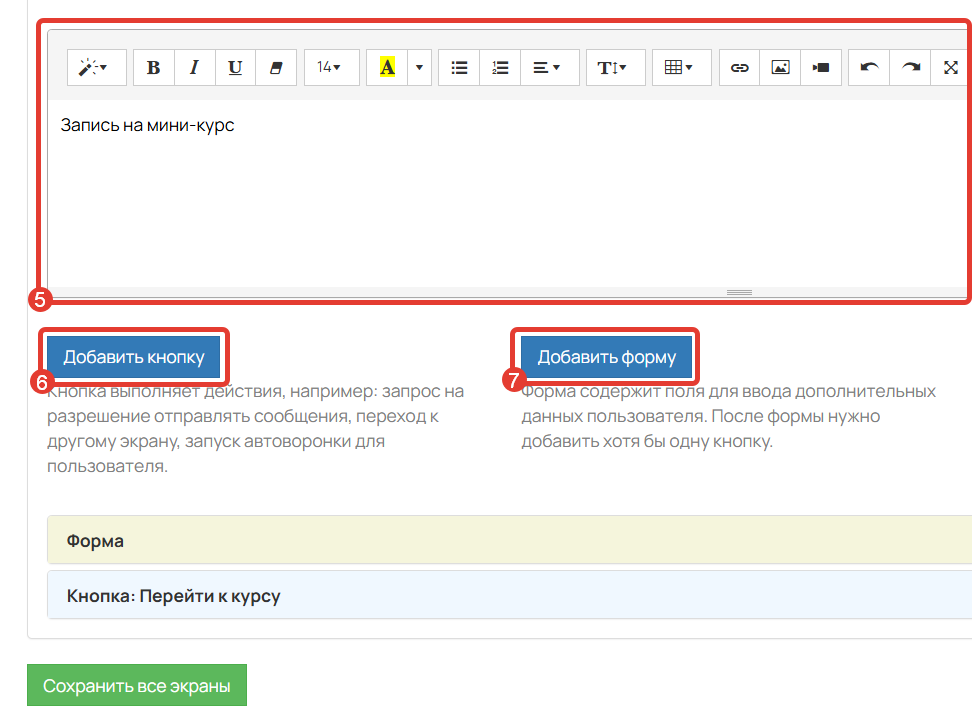The image size is (972, 719).
Task: Open the font size 14 dropdown
Action: 330,68
